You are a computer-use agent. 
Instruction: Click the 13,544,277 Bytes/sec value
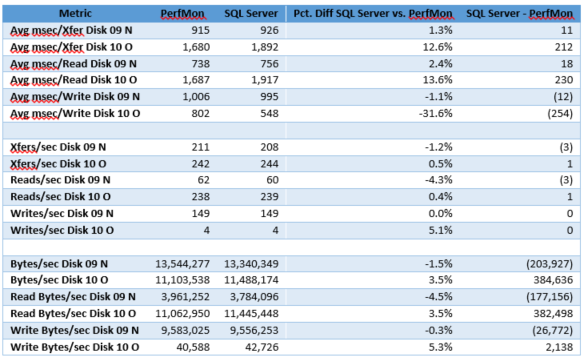pos(183,264)
